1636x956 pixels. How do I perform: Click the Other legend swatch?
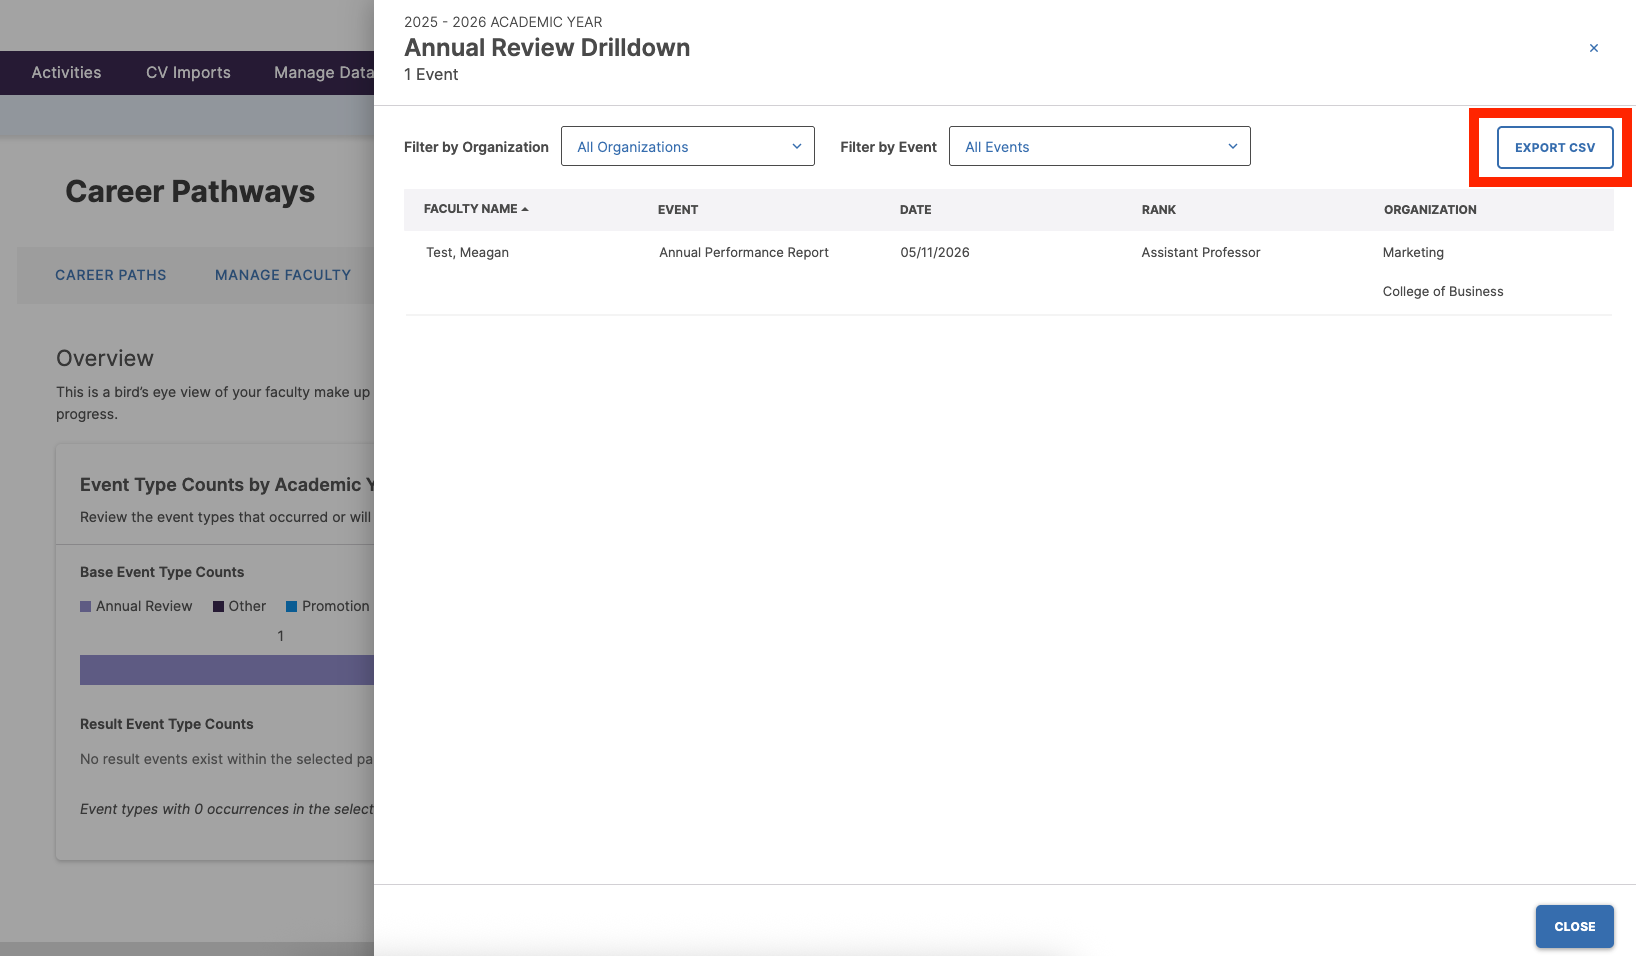click(218, 606)
